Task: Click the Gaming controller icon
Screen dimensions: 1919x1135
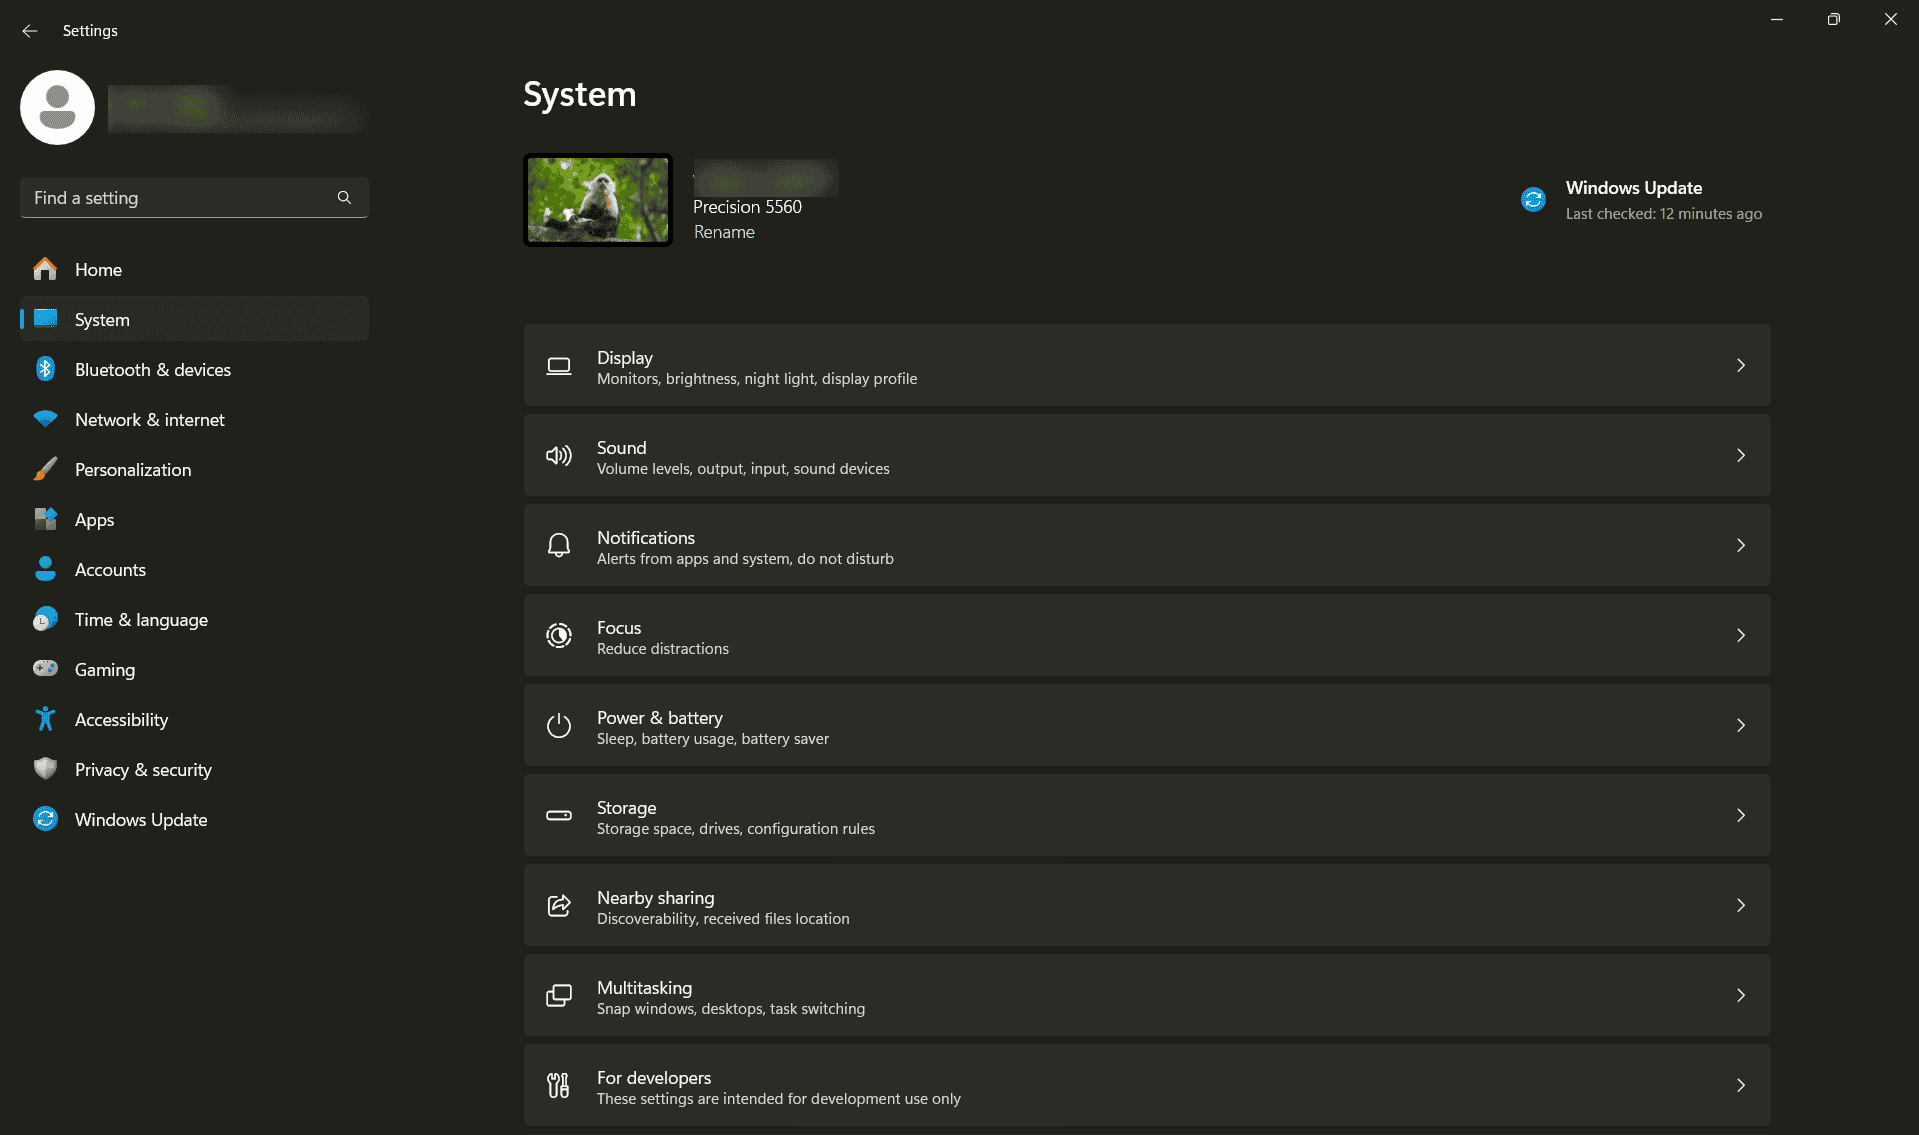Action: [46, 669]
